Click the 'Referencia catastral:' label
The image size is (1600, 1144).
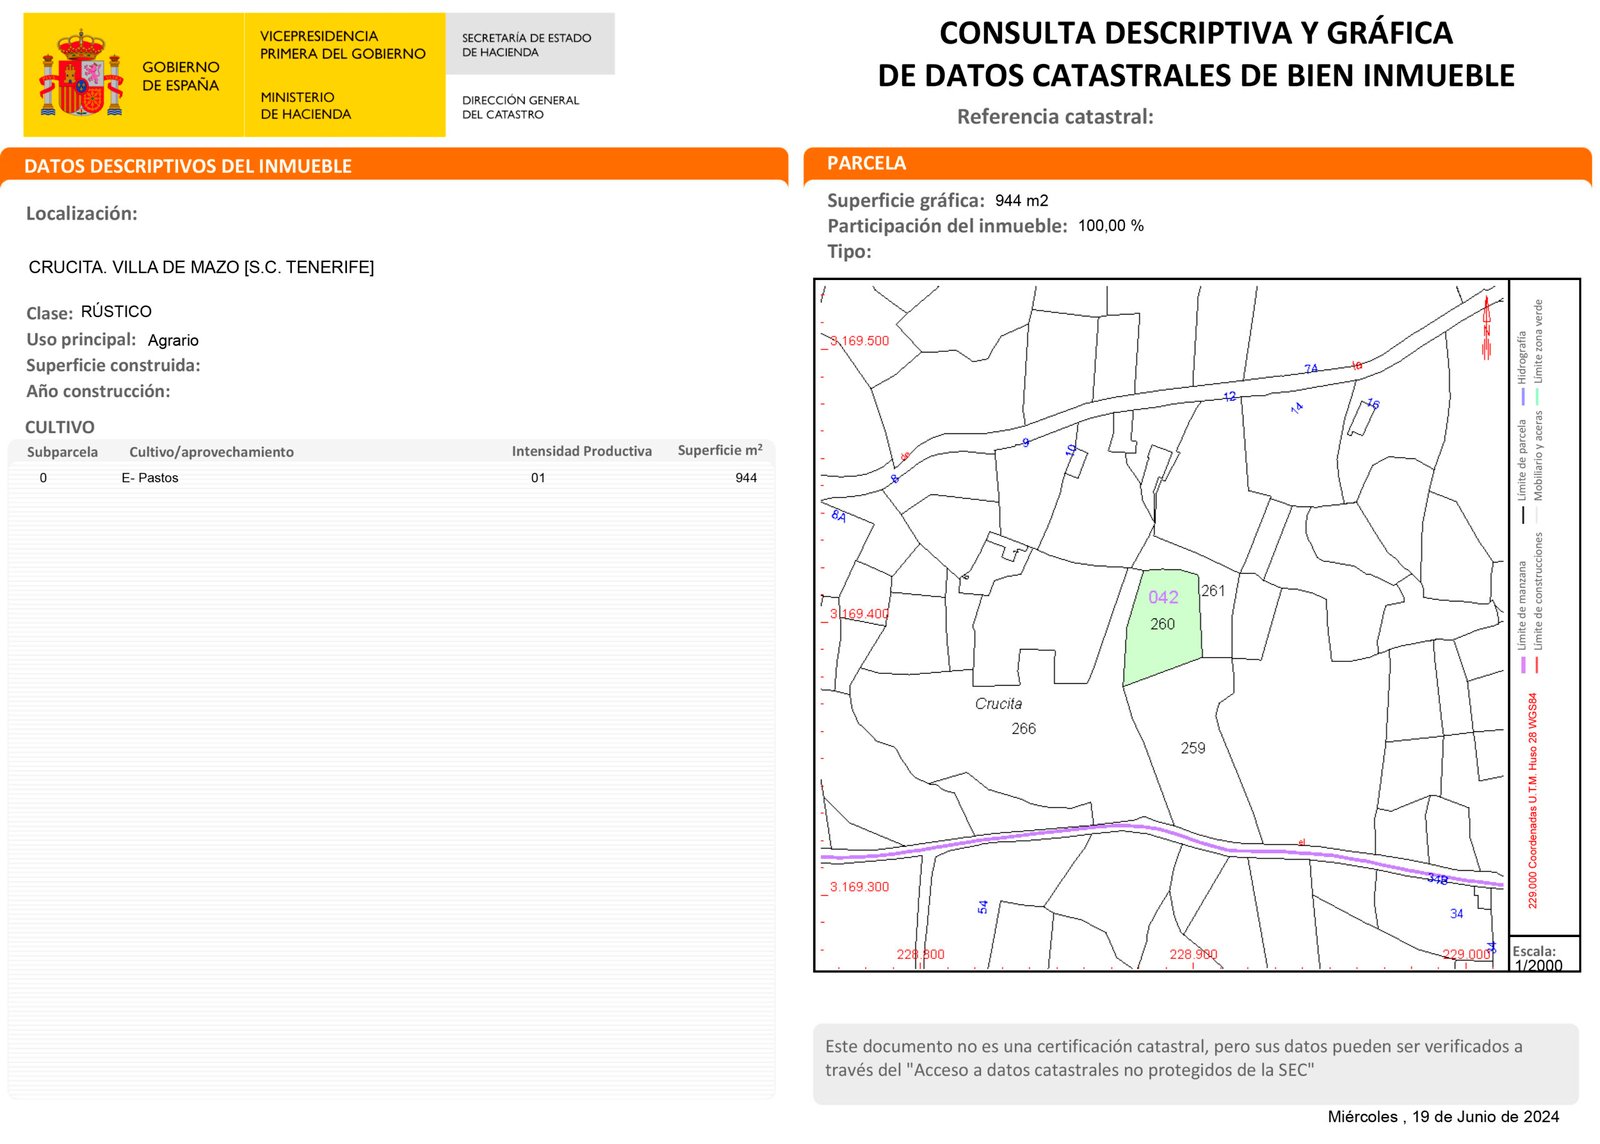coord(1055,117)
